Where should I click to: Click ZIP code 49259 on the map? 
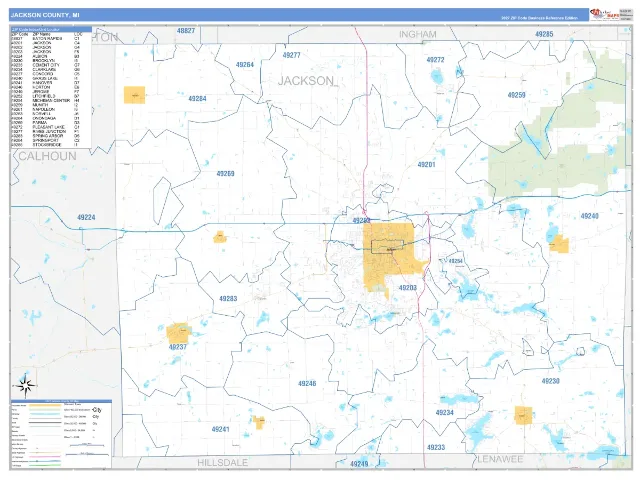point(516,95)
